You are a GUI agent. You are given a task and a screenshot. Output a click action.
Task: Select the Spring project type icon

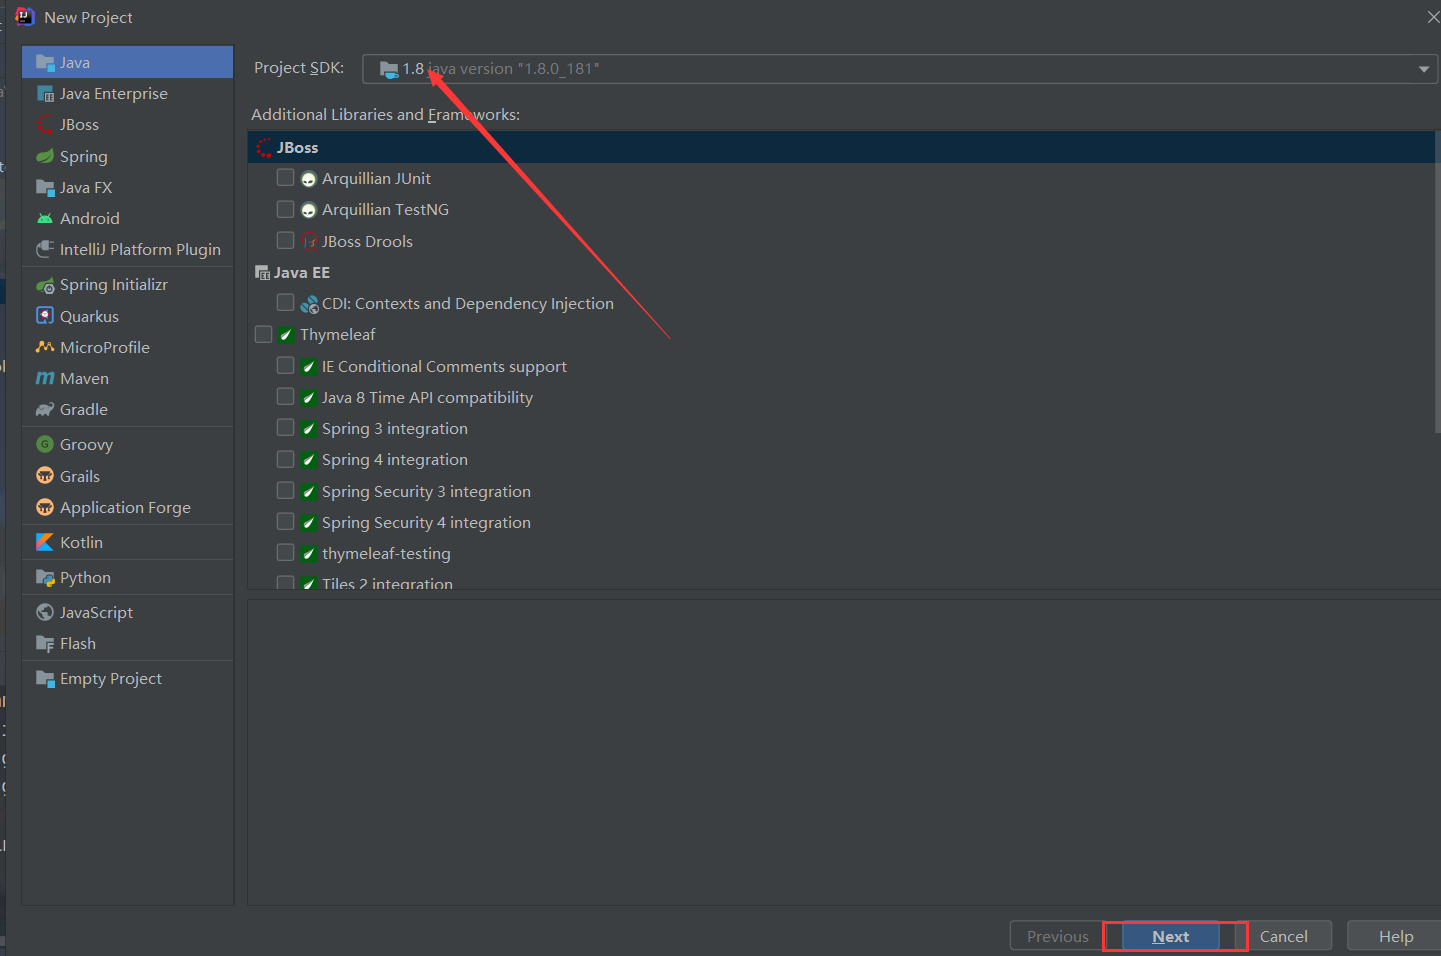pyautogui.click(x=46, y=156)
